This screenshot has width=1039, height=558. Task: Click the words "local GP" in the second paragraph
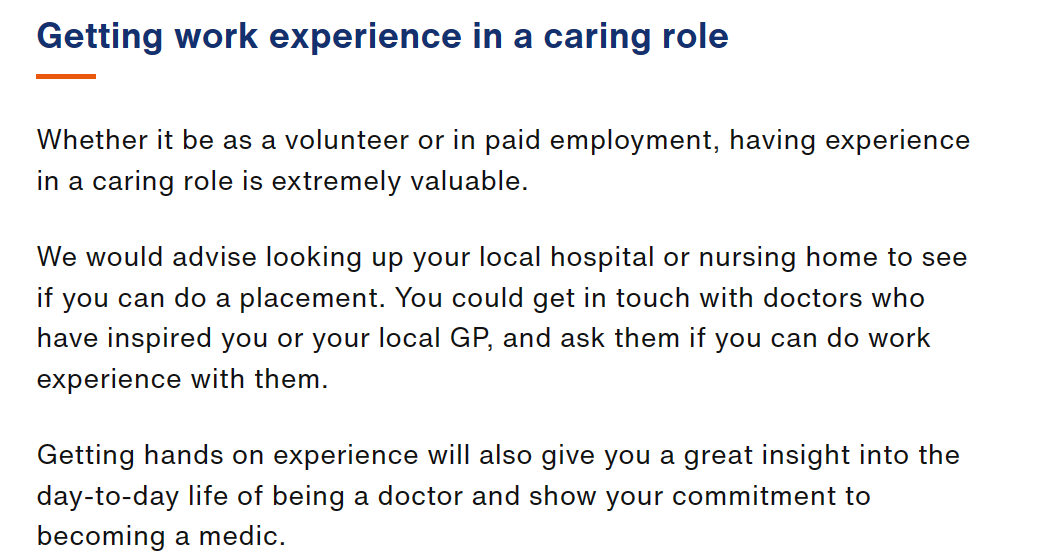point(436,338)
